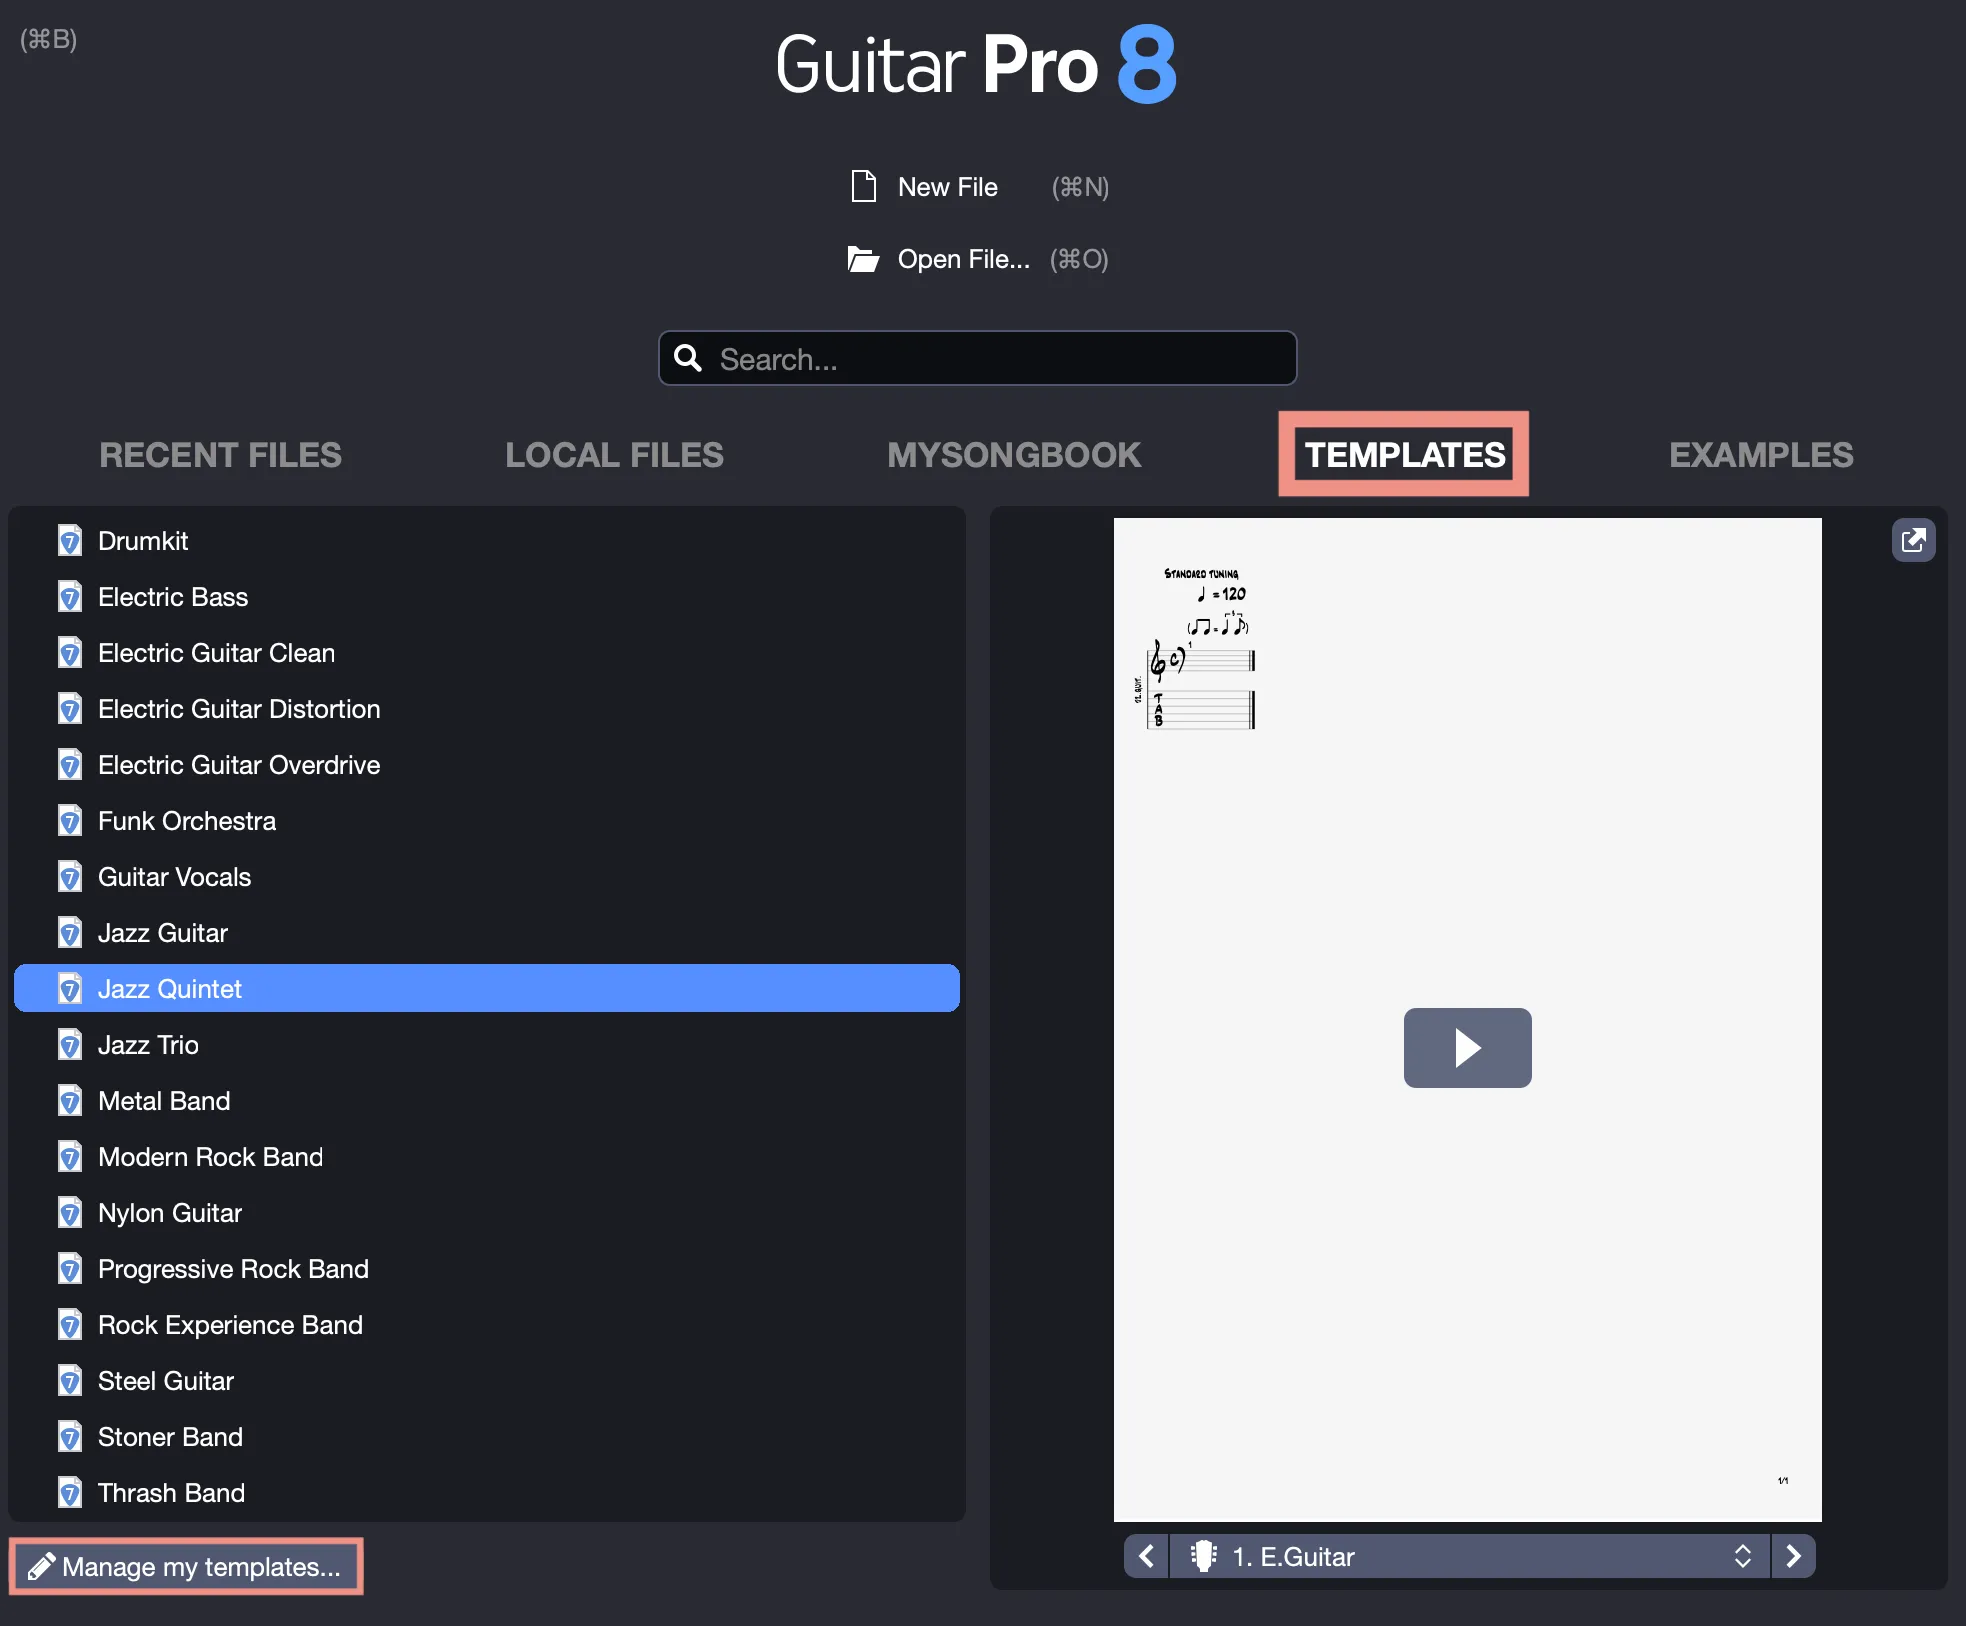Click the file icon beside Rock Experience Band
1966x1626 pixels.
click(70, 1325)
